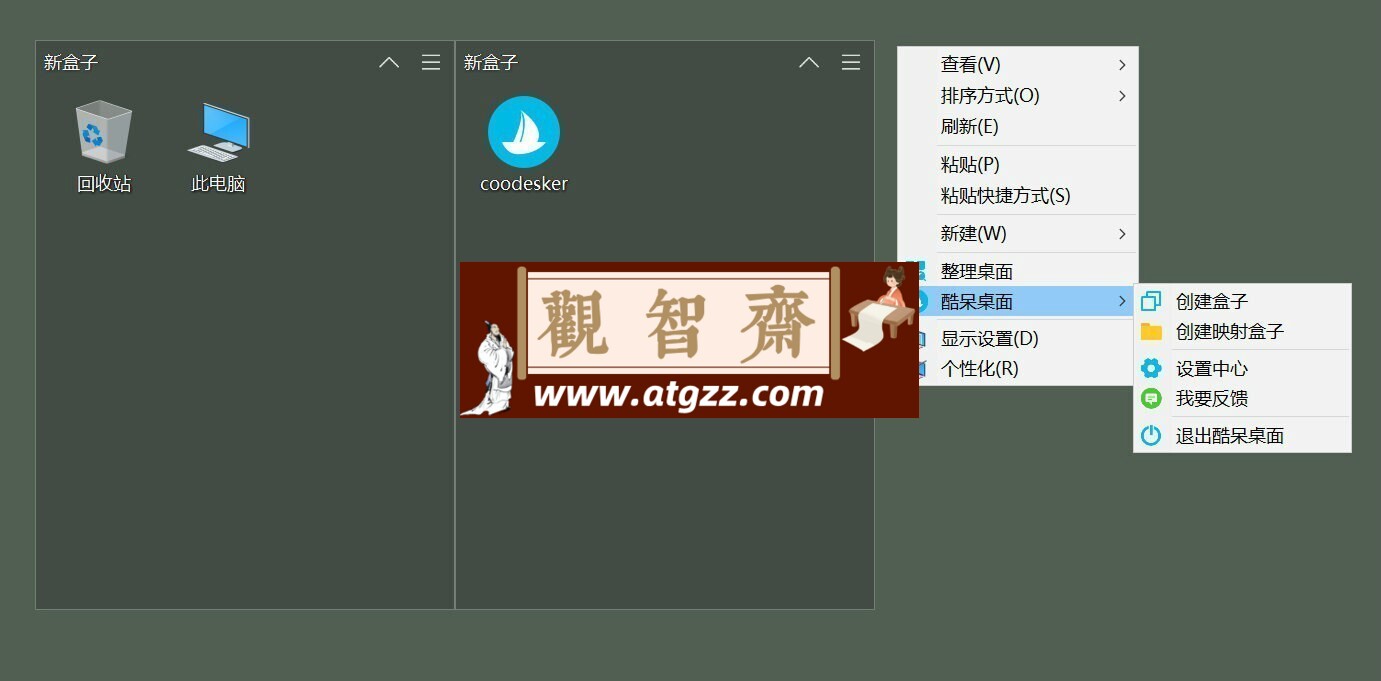Click the yellow folder icon beside 创建映射盒子

1151,331
